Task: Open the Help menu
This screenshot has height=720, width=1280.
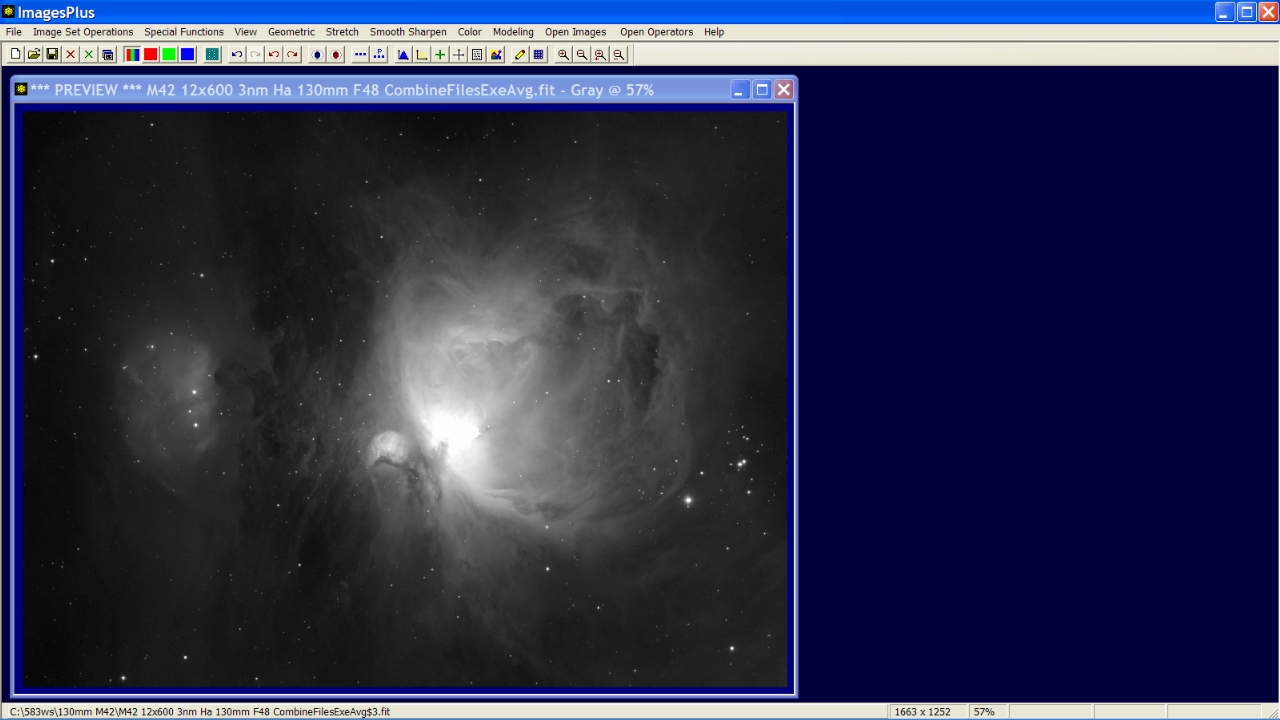Action: (x=714, y=32)
